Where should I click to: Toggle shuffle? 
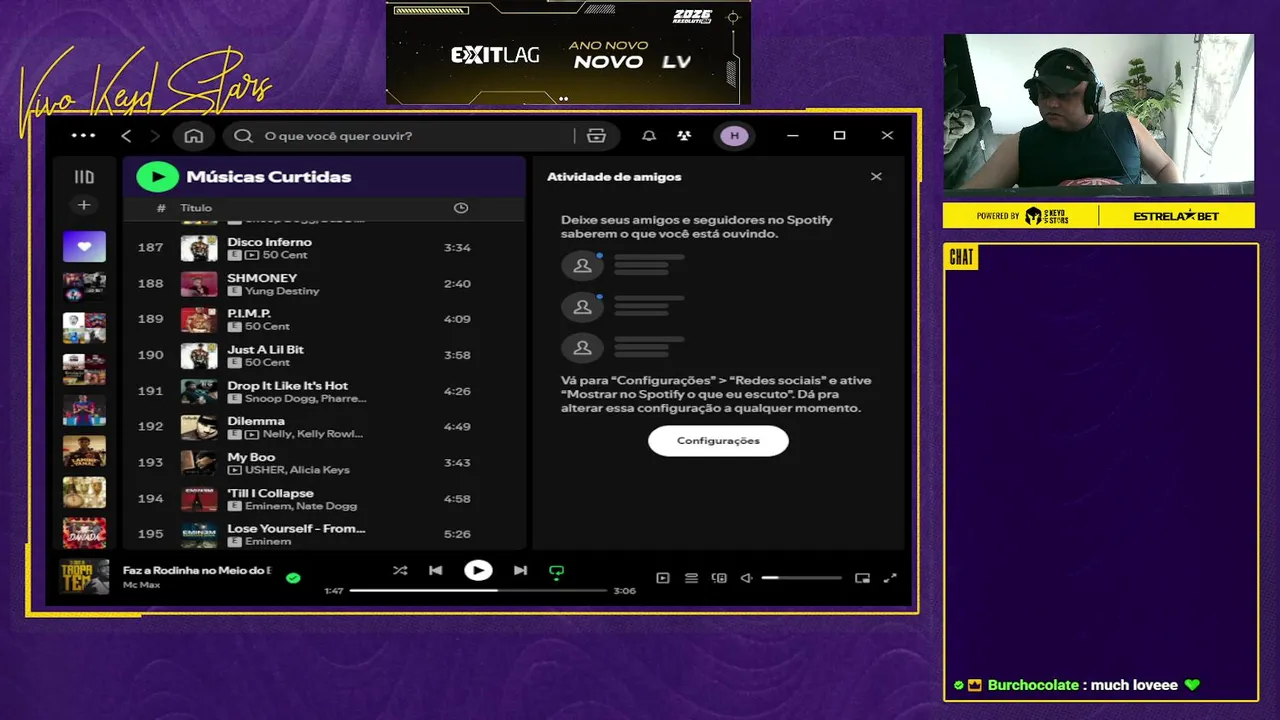click(x=400, y=571)
